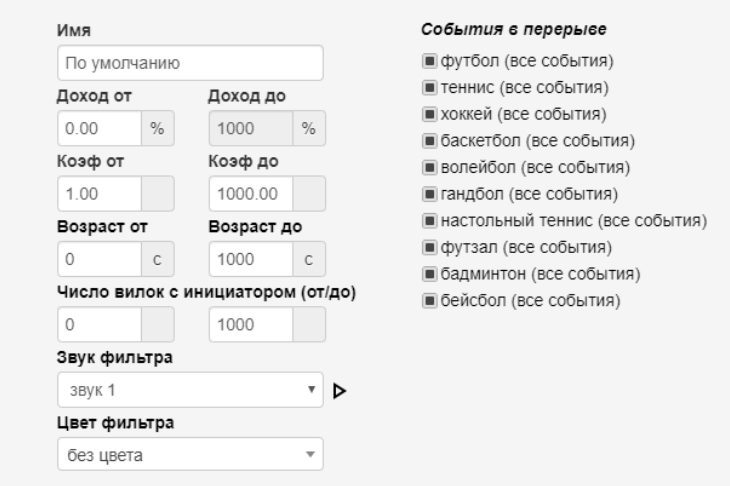Click the Звук фильтра label
This screenshot has height=486, width=730.
point(115,358)
